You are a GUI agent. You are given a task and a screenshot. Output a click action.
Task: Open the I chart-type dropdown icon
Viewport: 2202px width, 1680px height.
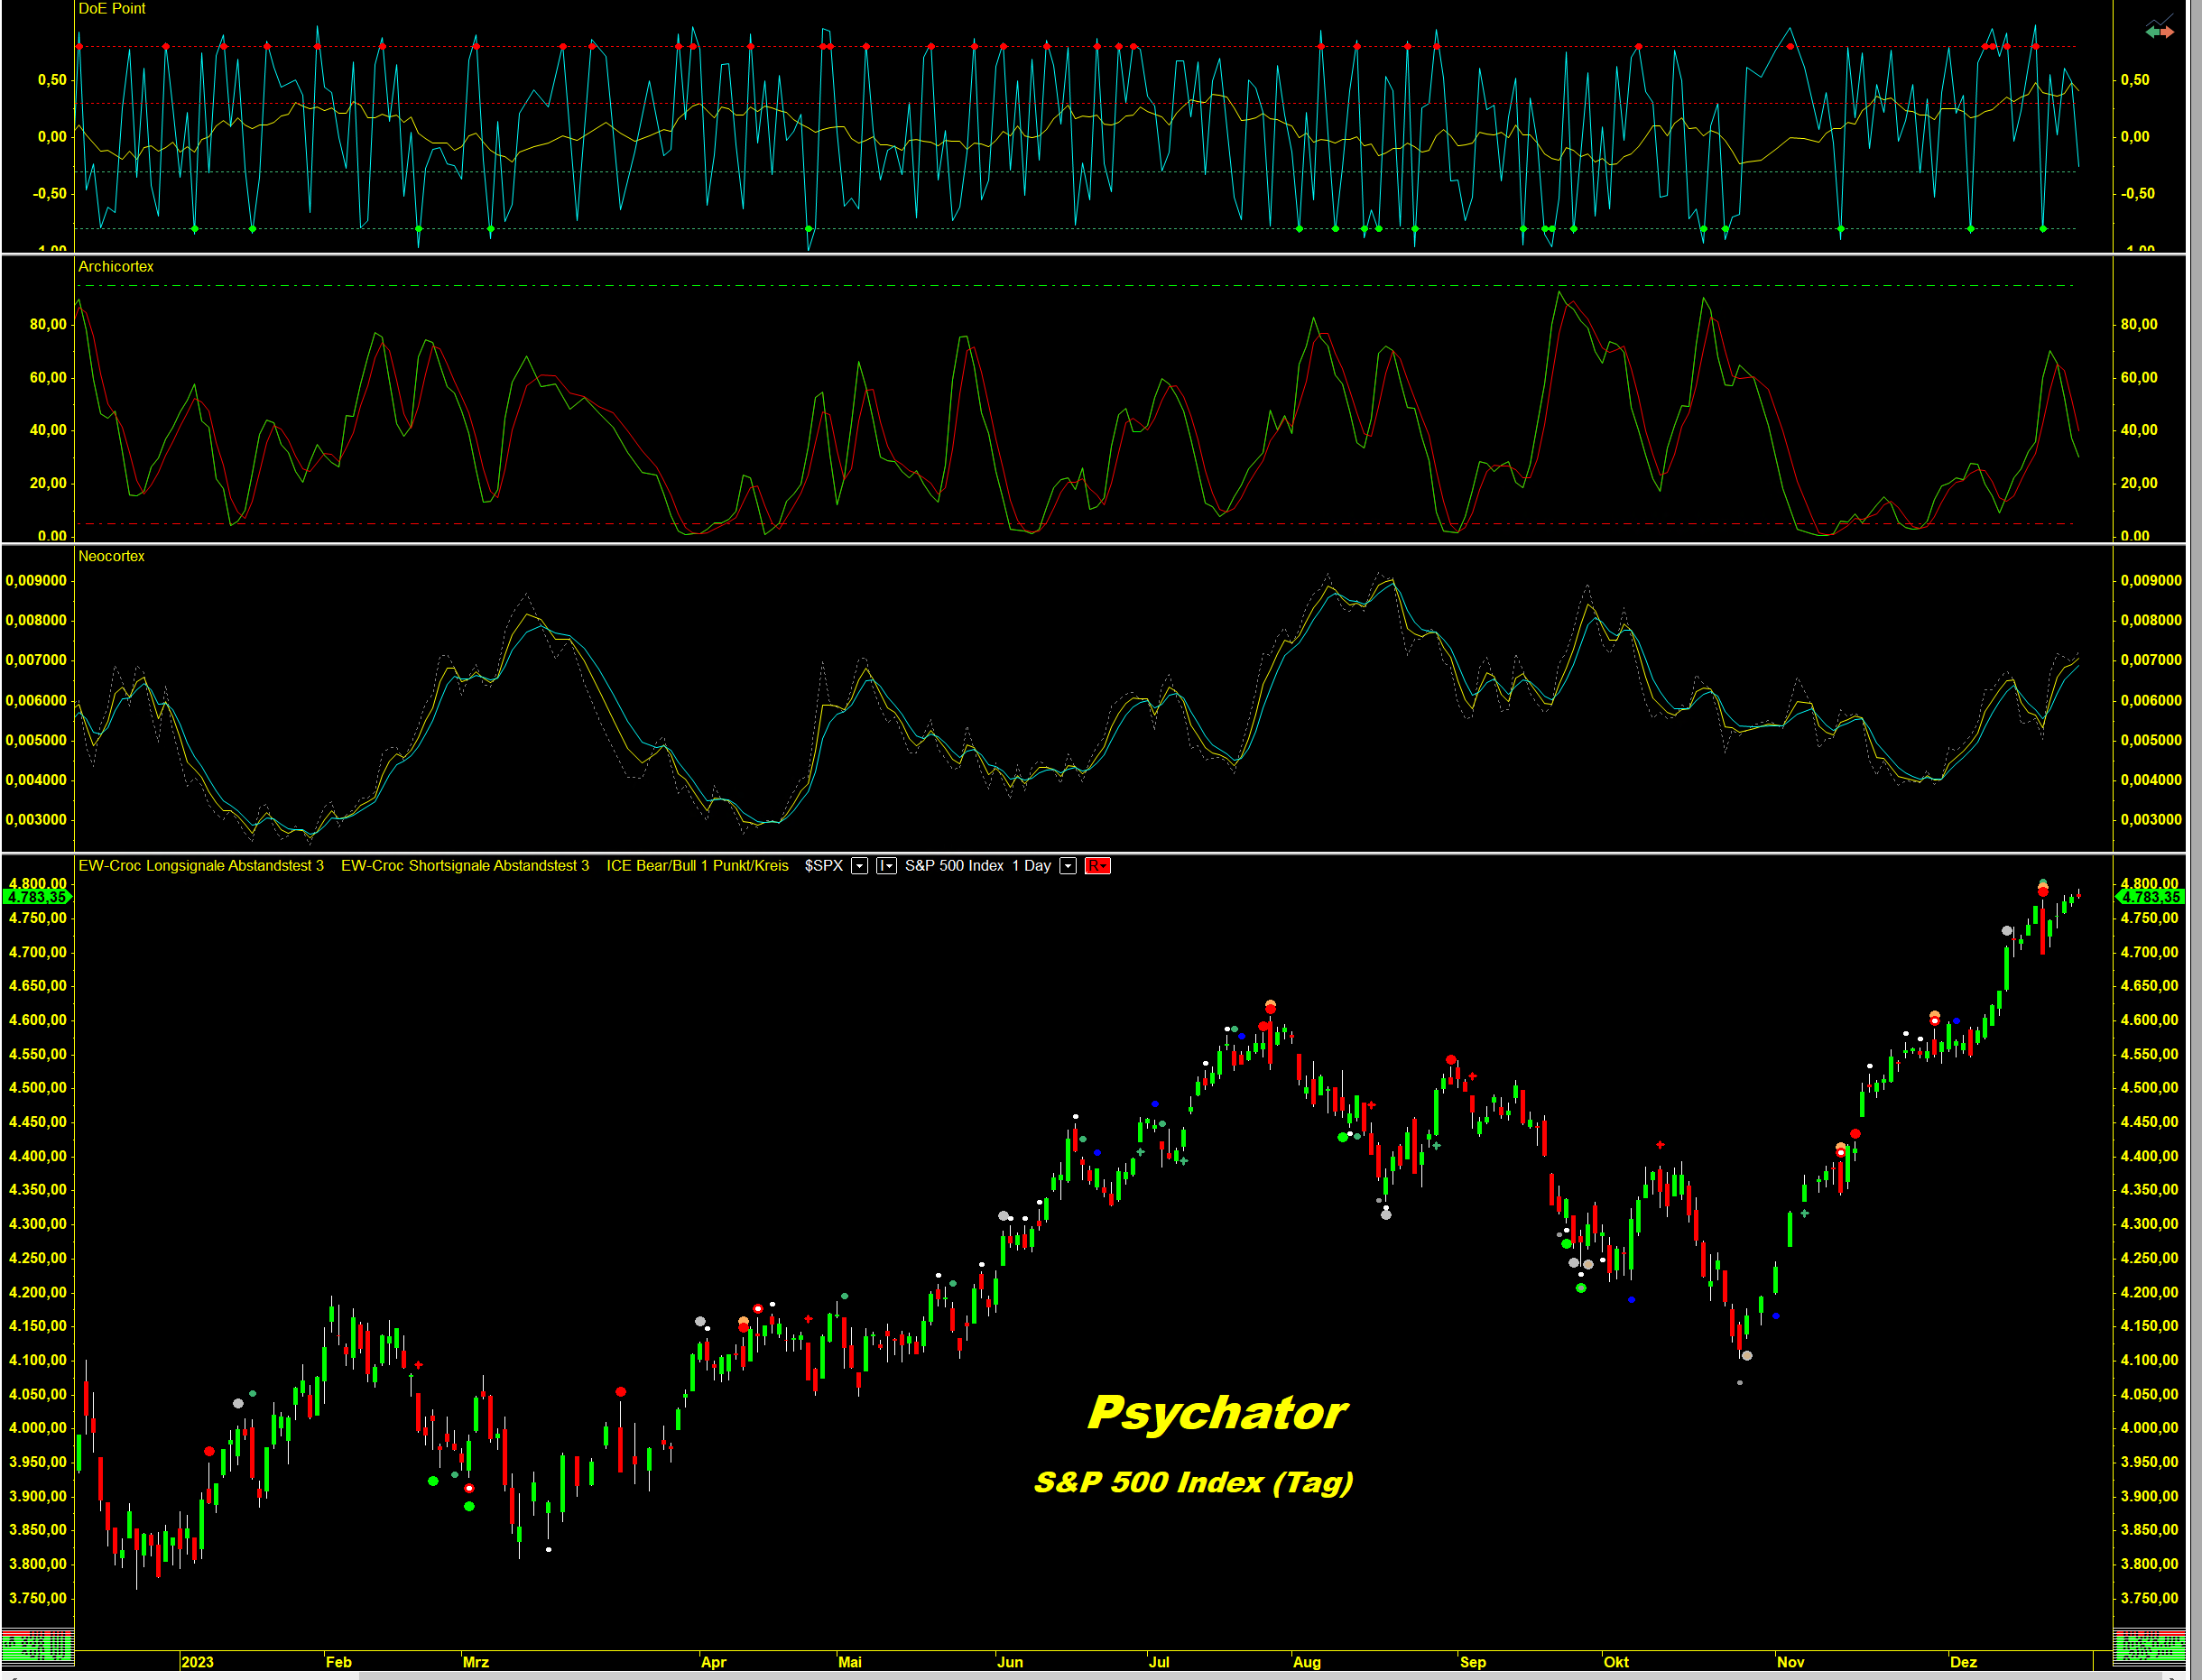(886, 866)
